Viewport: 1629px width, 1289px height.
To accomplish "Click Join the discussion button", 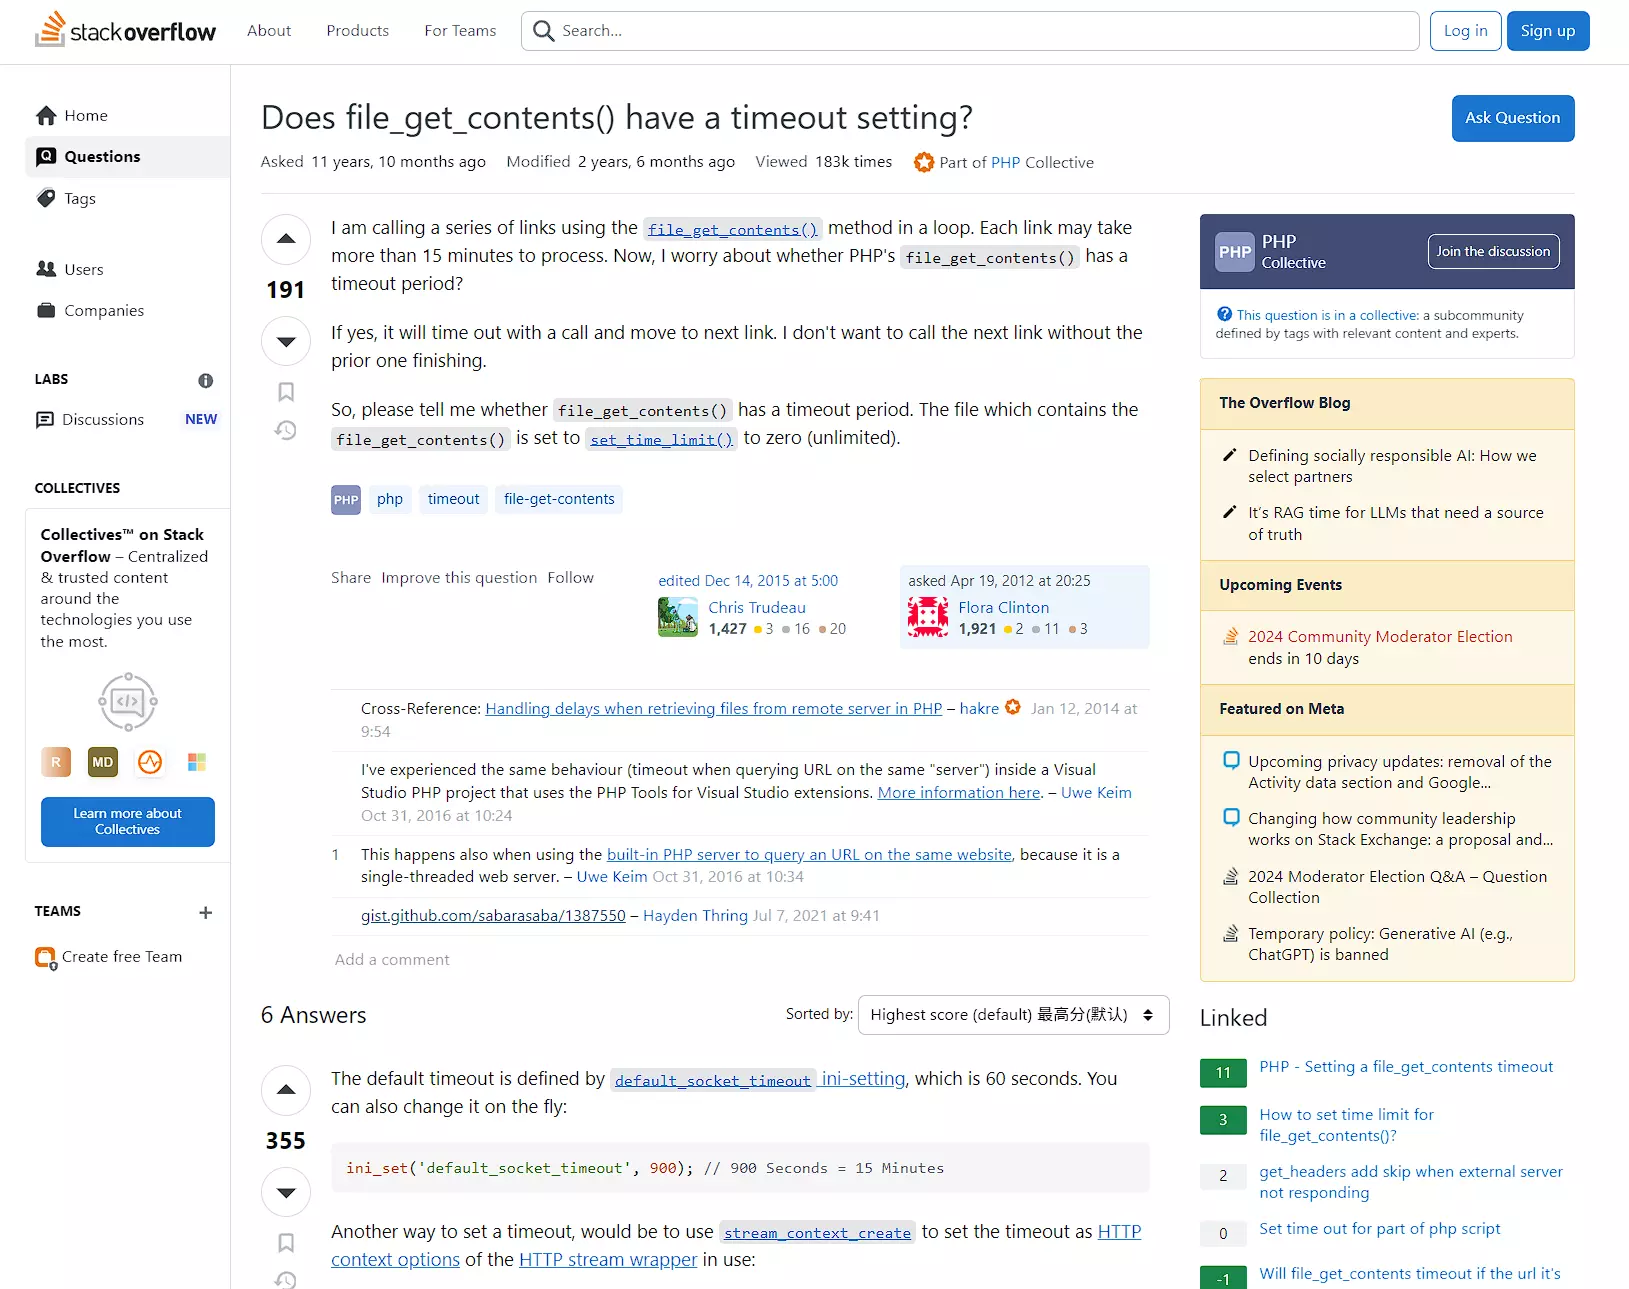I will [1492, 252].
